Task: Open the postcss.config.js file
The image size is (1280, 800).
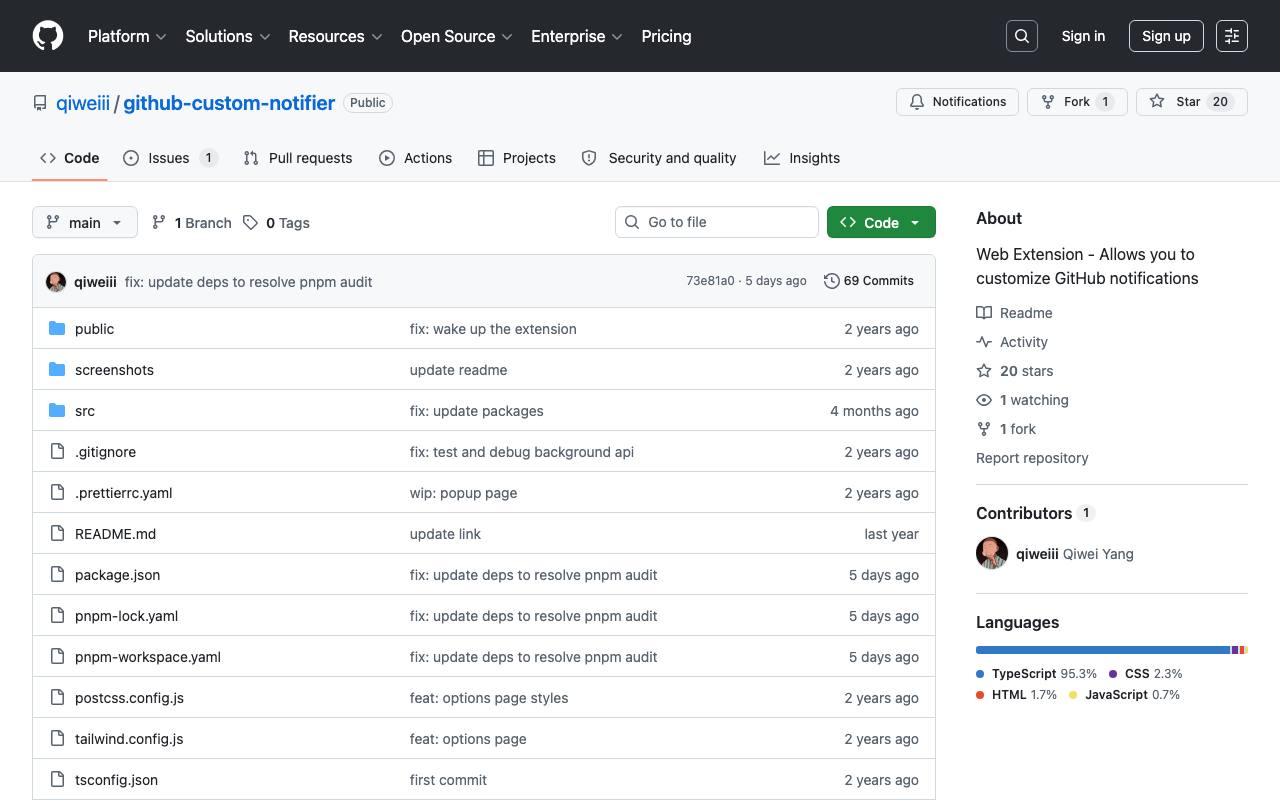Action: (129, 698)
